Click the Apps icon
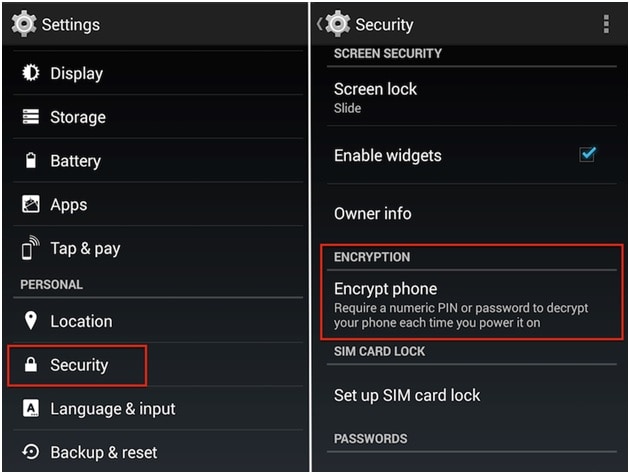 click(31, 205)
